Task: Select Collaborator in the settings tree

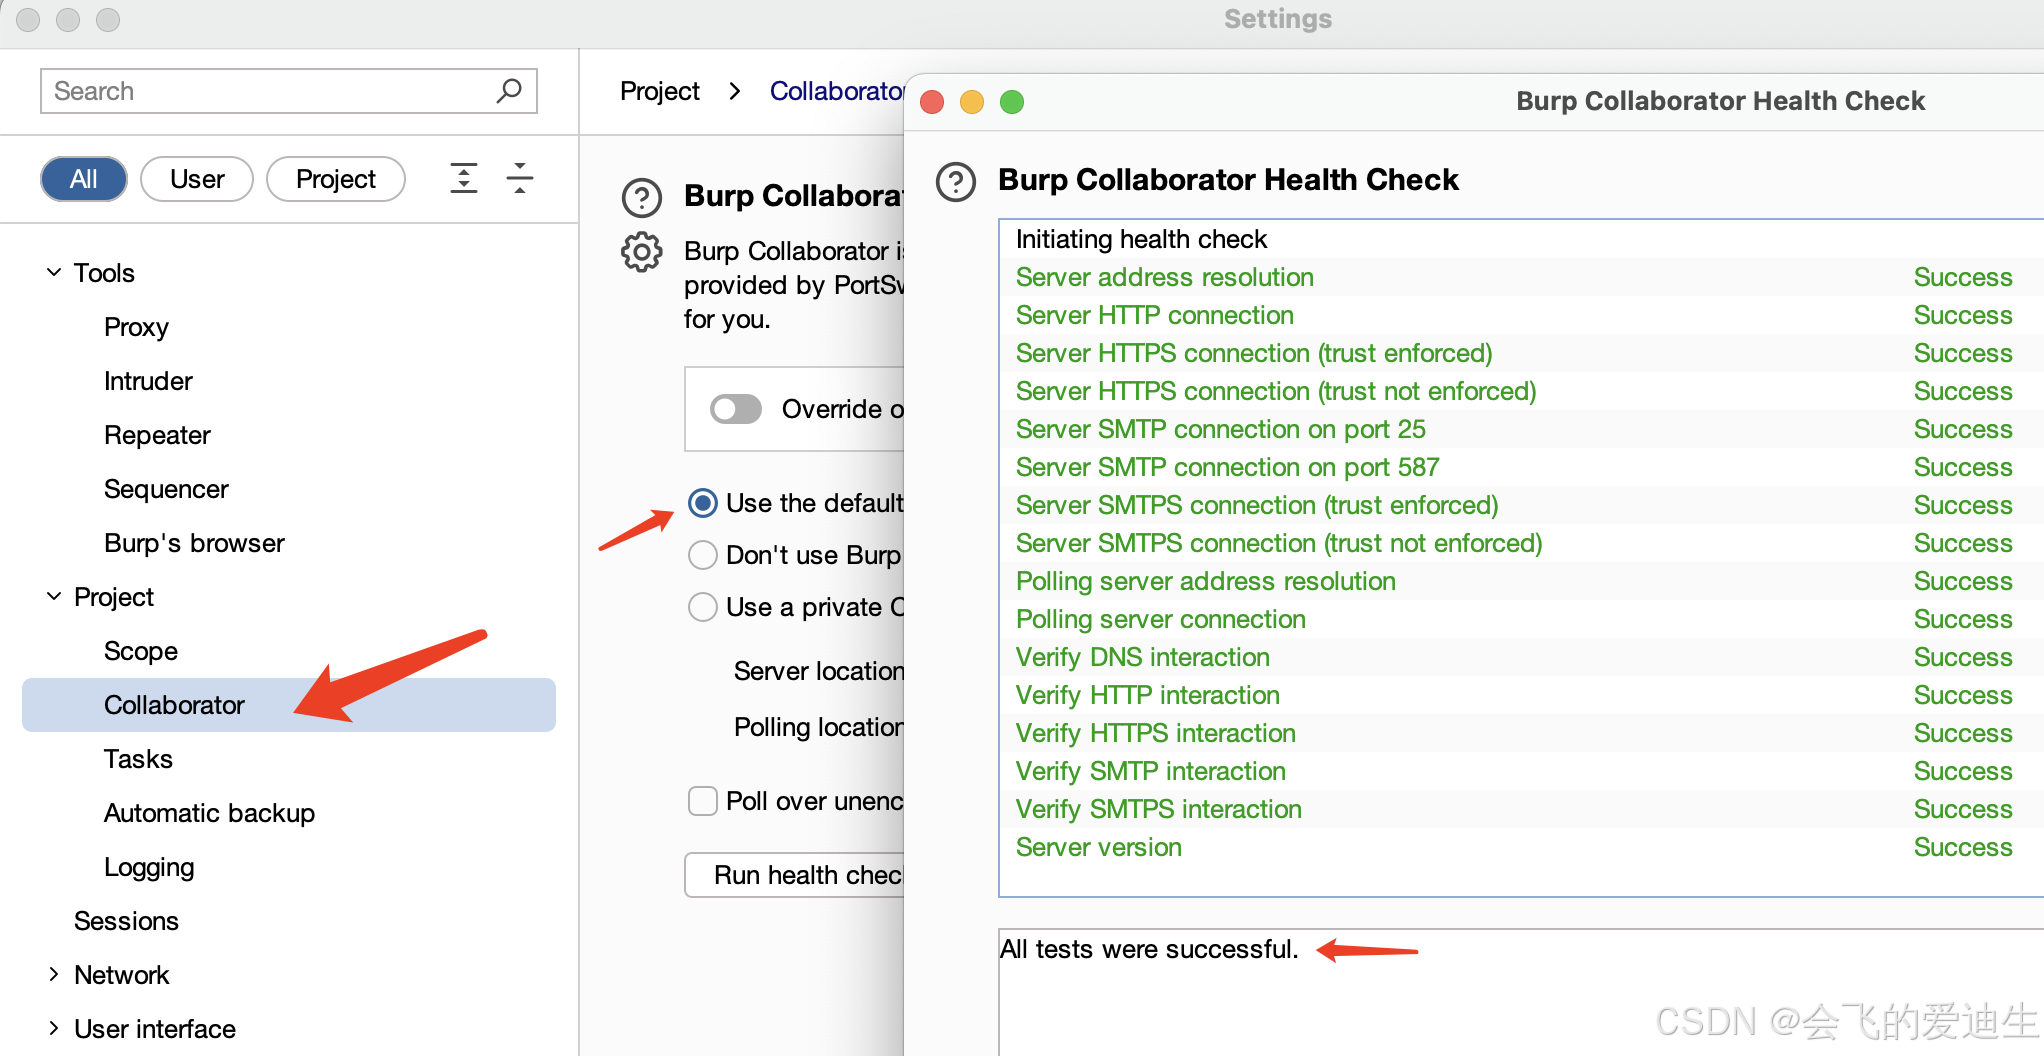Action: (289, 705)
